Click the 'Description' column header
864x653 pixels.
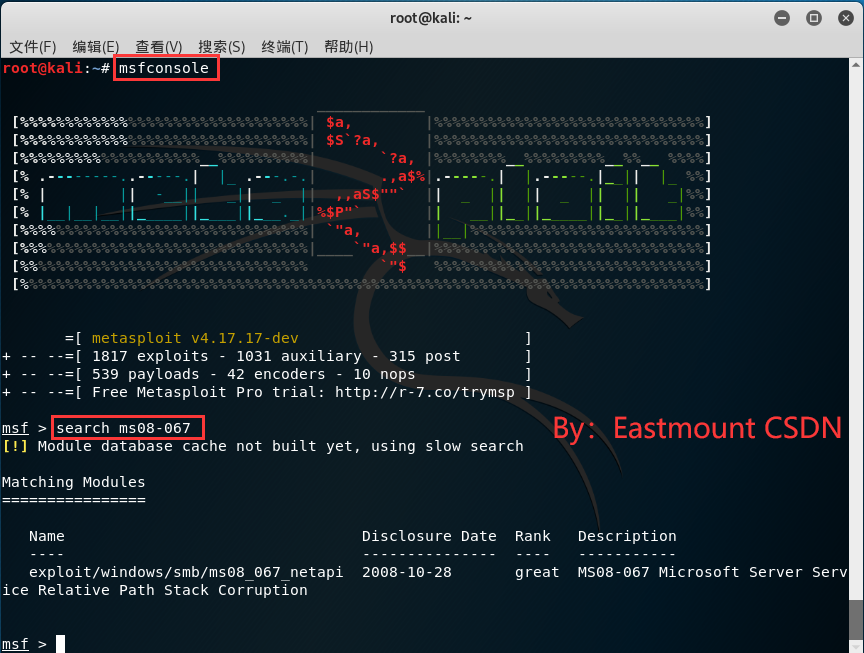click(x=627, y=536)
